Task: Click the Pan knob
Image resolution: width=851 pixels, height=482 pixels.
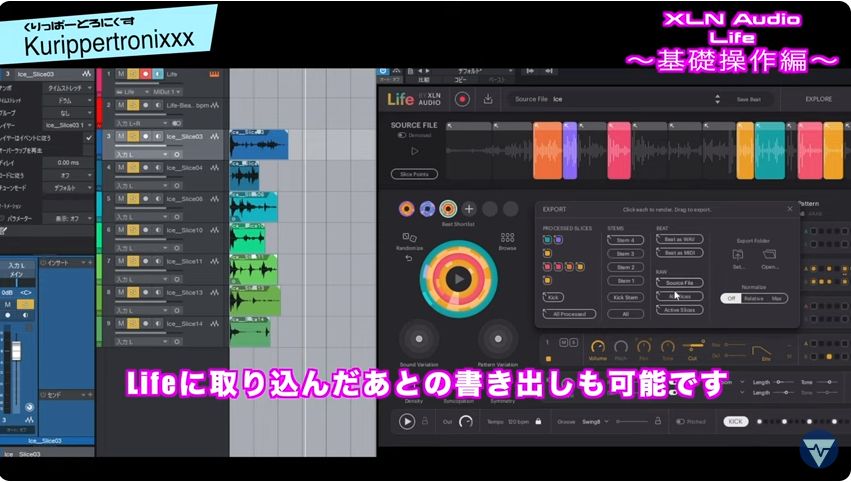Action: pos(644,347)
